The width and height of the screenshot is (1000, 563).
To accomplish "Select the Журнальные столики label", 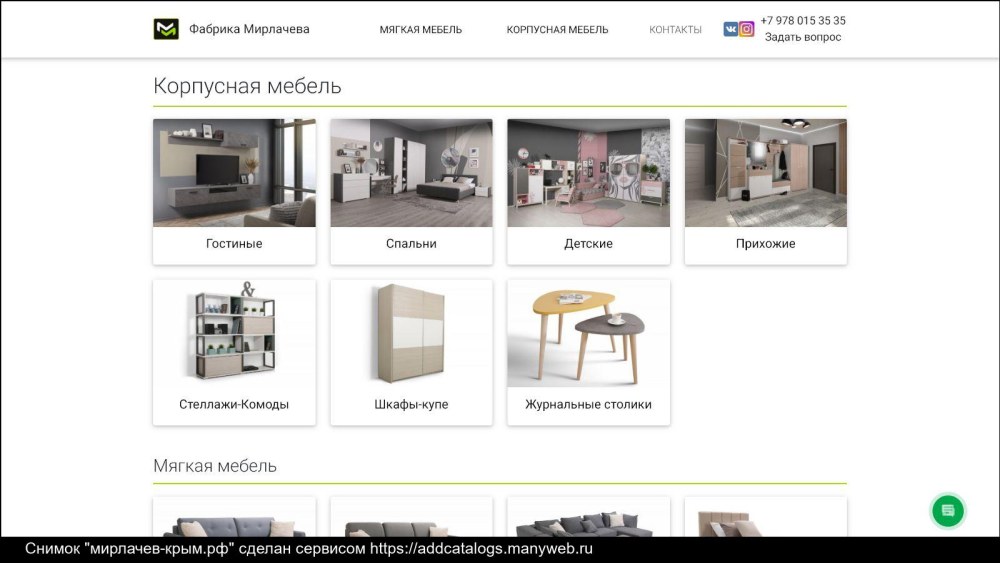I will 589,404.
